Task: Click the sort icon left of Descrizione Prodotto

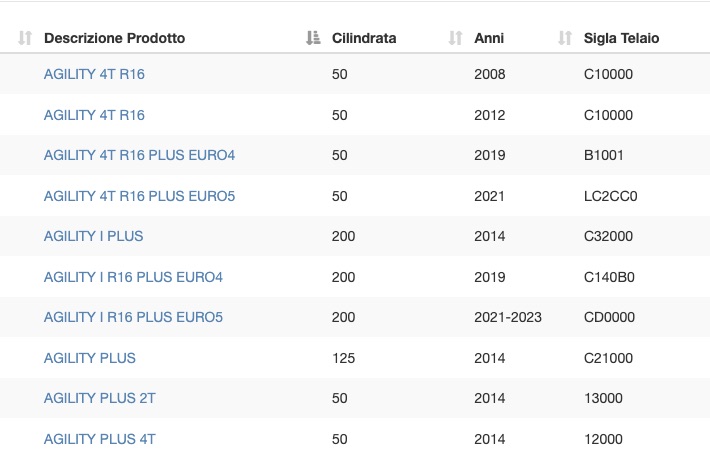Action: pyautogui.click(x=25, y=38)
